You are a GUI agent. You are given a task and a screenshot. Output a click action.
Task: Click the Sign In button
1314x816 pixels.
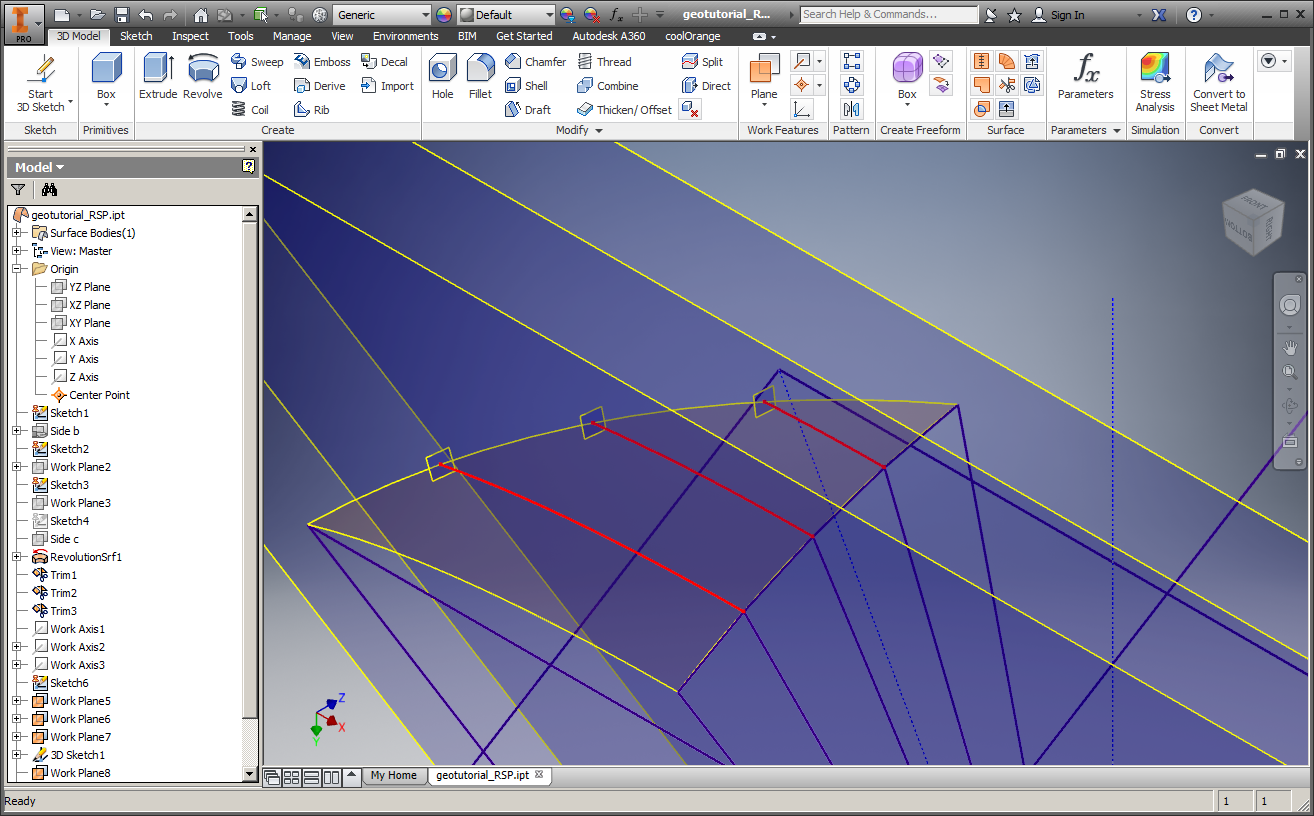1058,15
